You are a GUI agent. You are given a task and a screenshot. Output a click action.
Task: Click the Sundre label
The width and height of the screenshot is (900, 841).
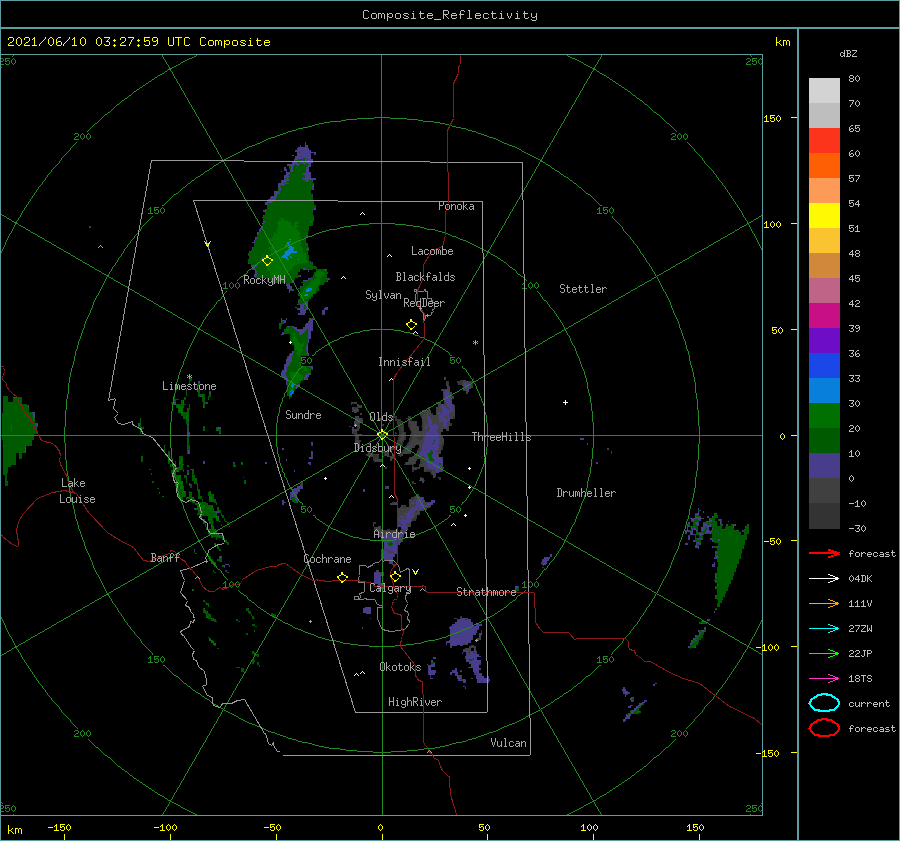(303, 414)
